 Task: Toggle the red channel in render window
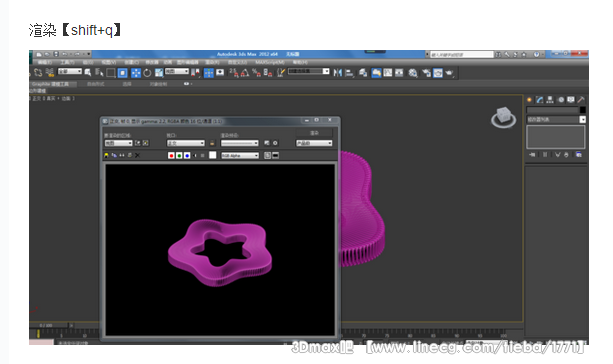tap(171, 155)
